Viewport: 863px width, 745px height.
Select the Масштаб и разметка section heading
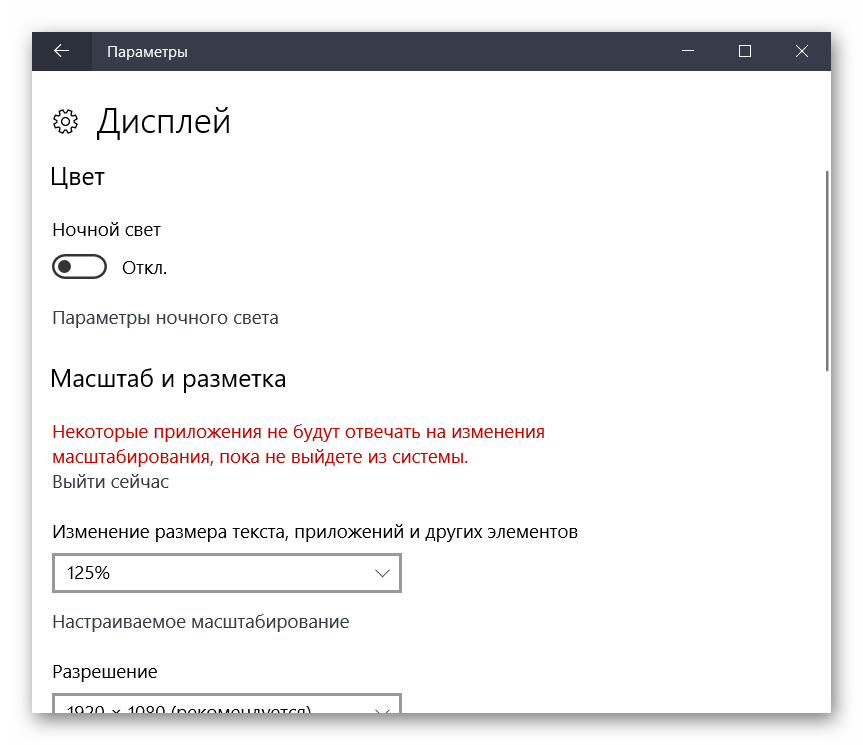pos(168,379)
